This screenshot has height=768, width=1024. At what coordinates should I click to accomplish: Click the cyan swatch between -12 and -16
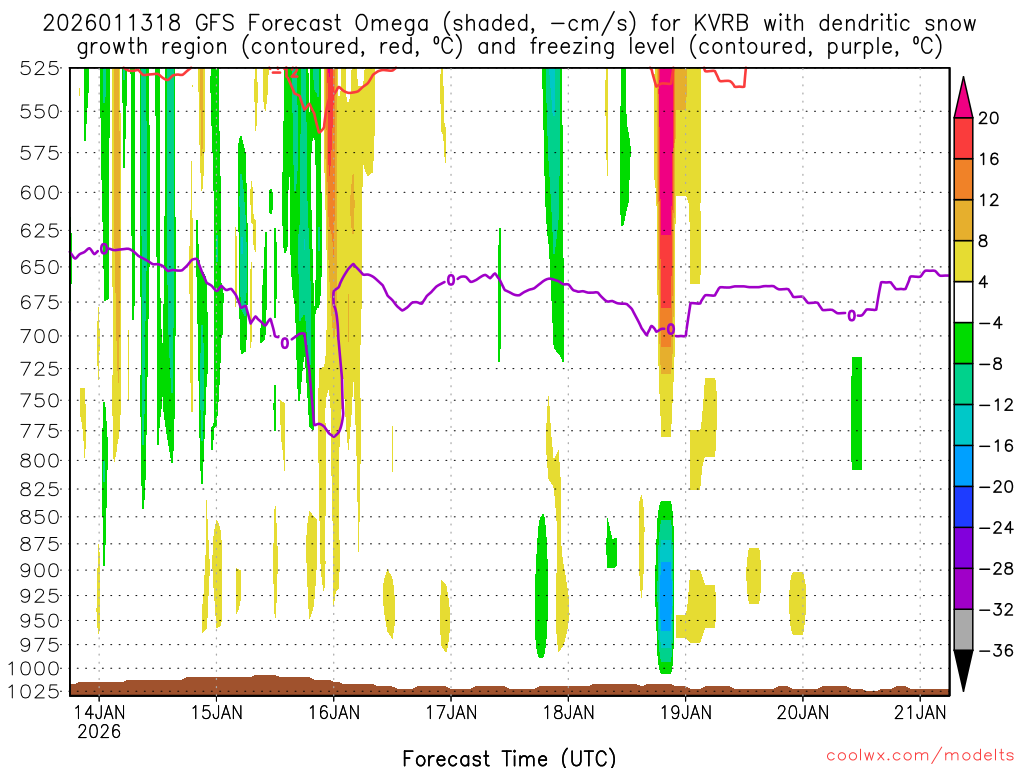963,425
